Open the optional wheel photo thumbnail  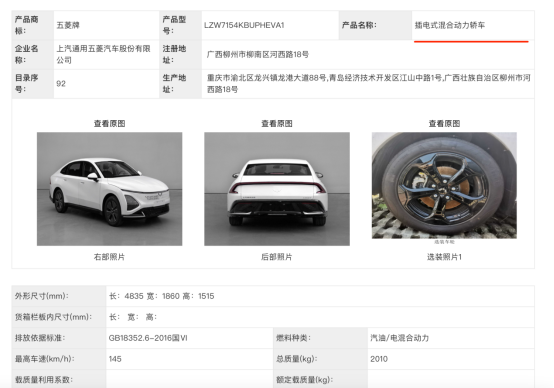[x=444, y=186]
